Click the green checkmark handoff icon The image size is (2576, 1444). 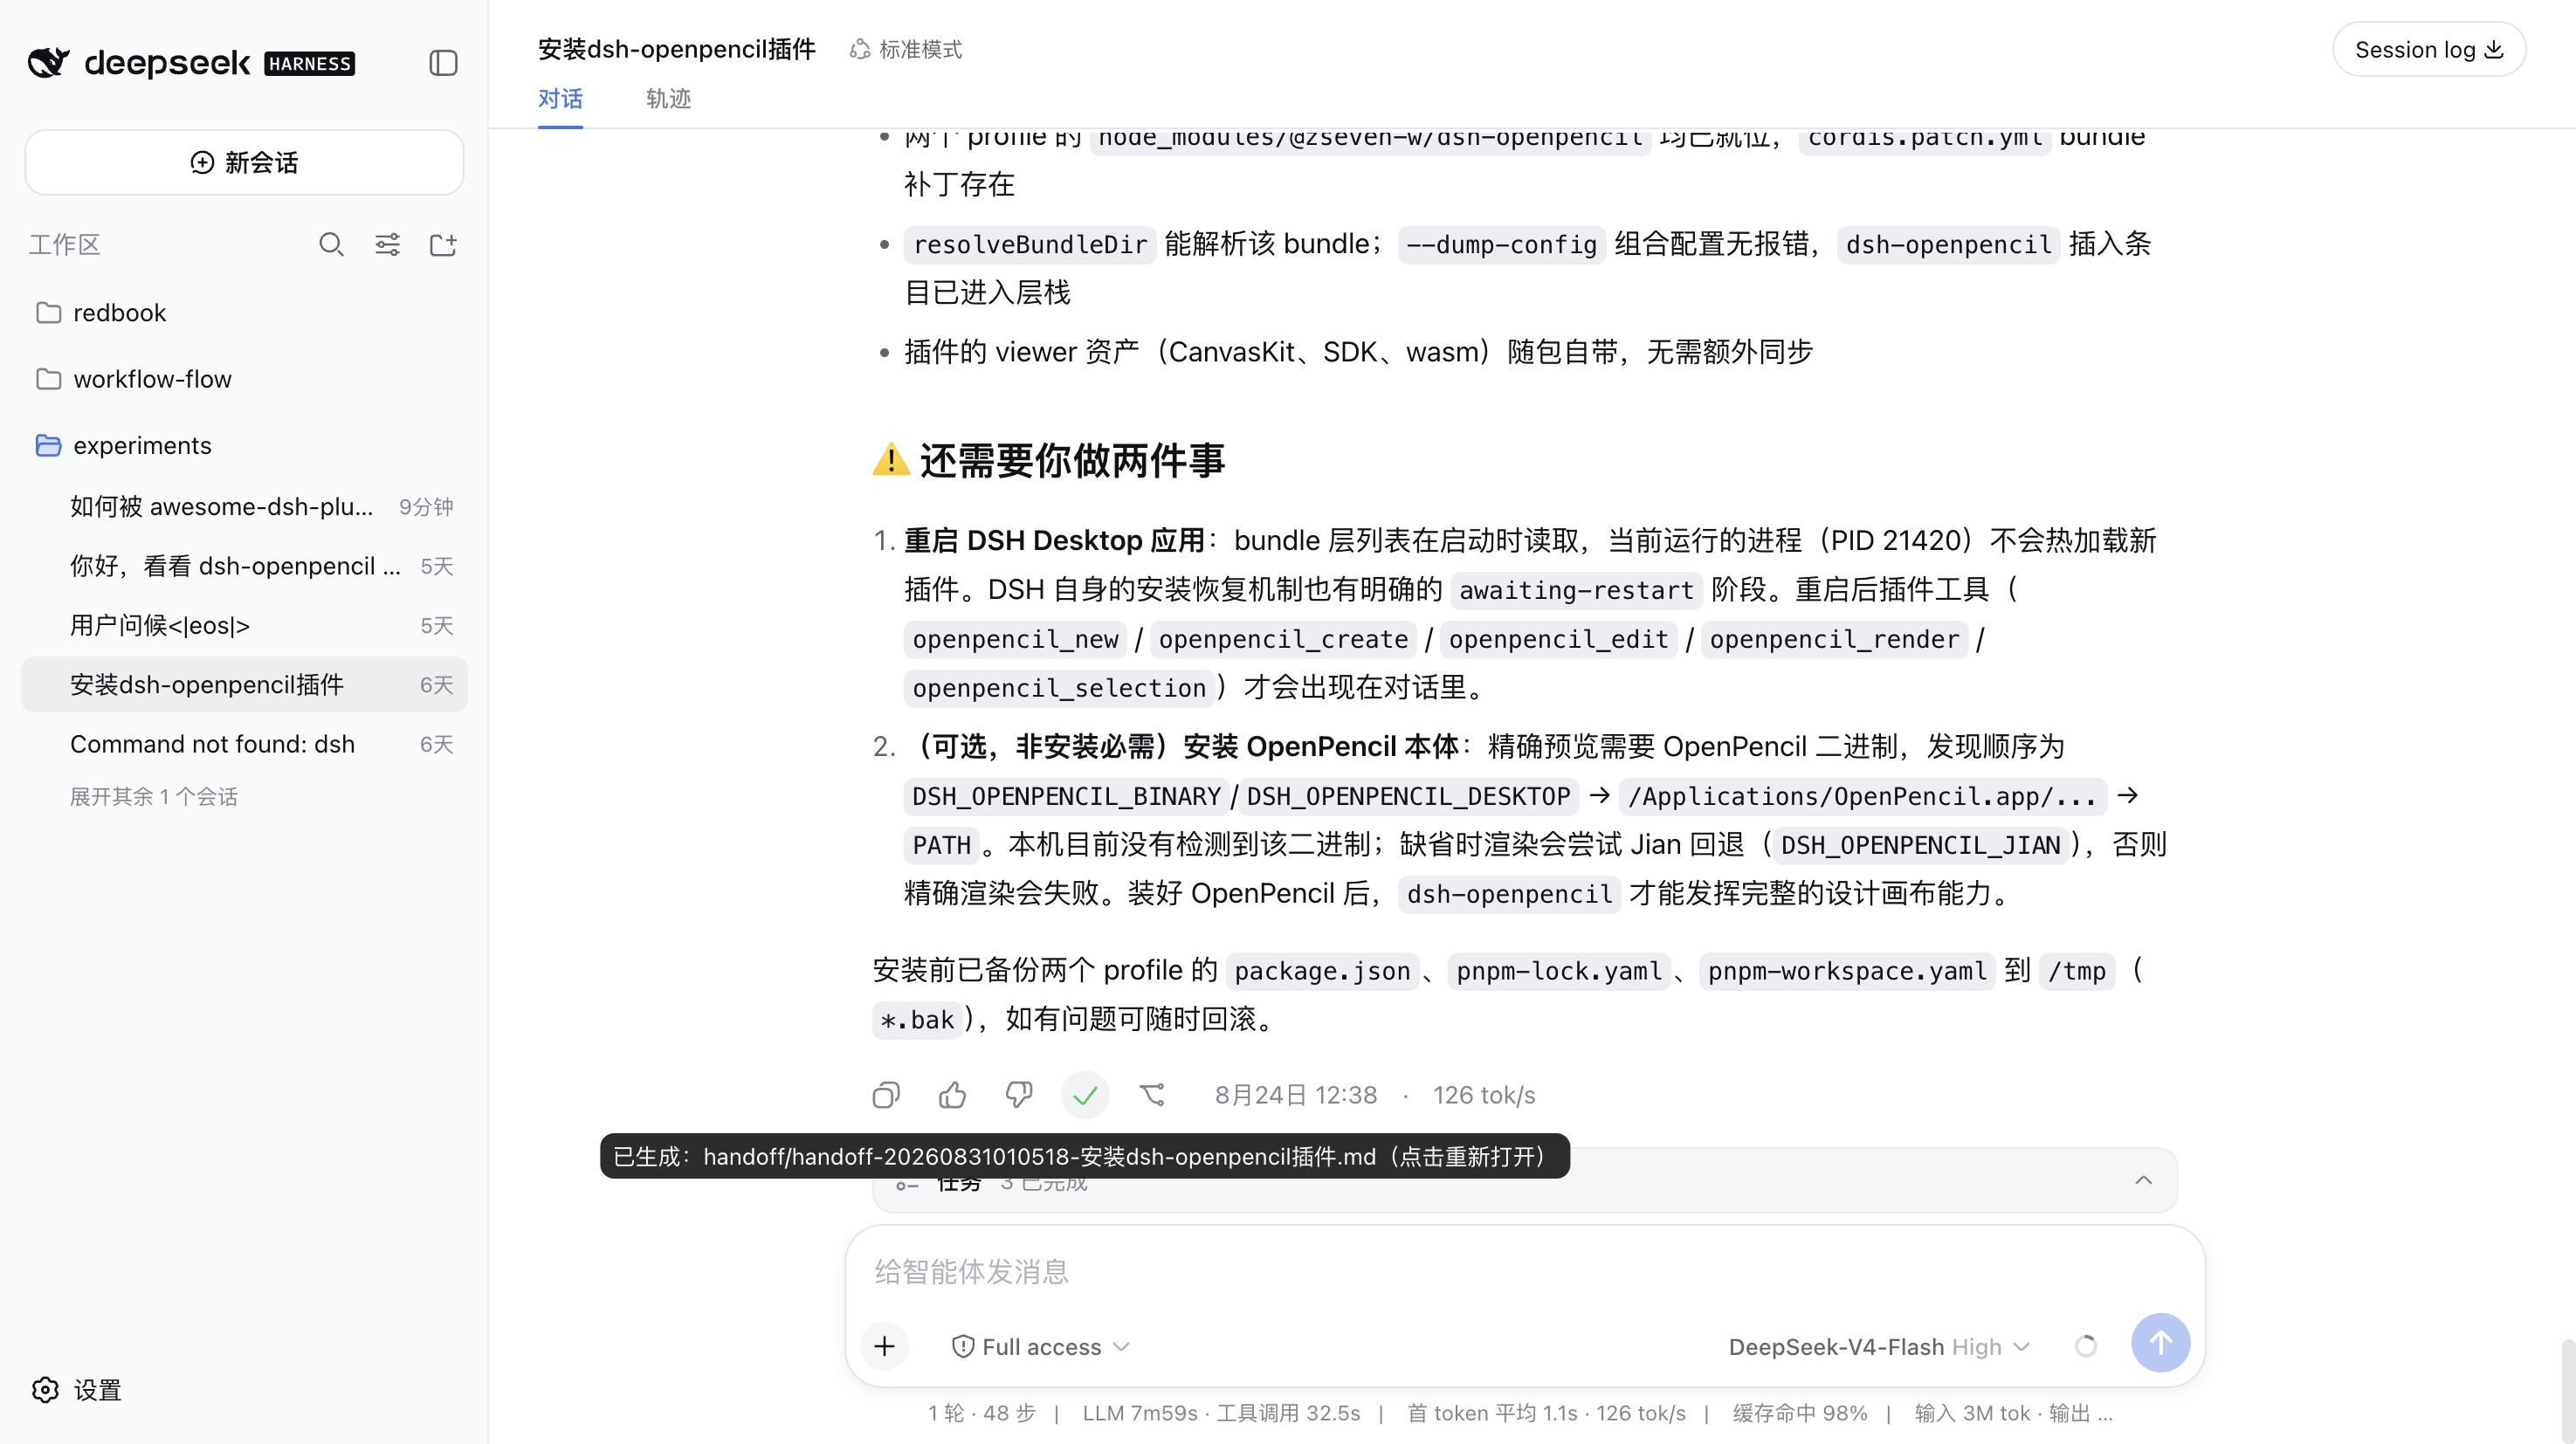click(x=1085, y=1096)
